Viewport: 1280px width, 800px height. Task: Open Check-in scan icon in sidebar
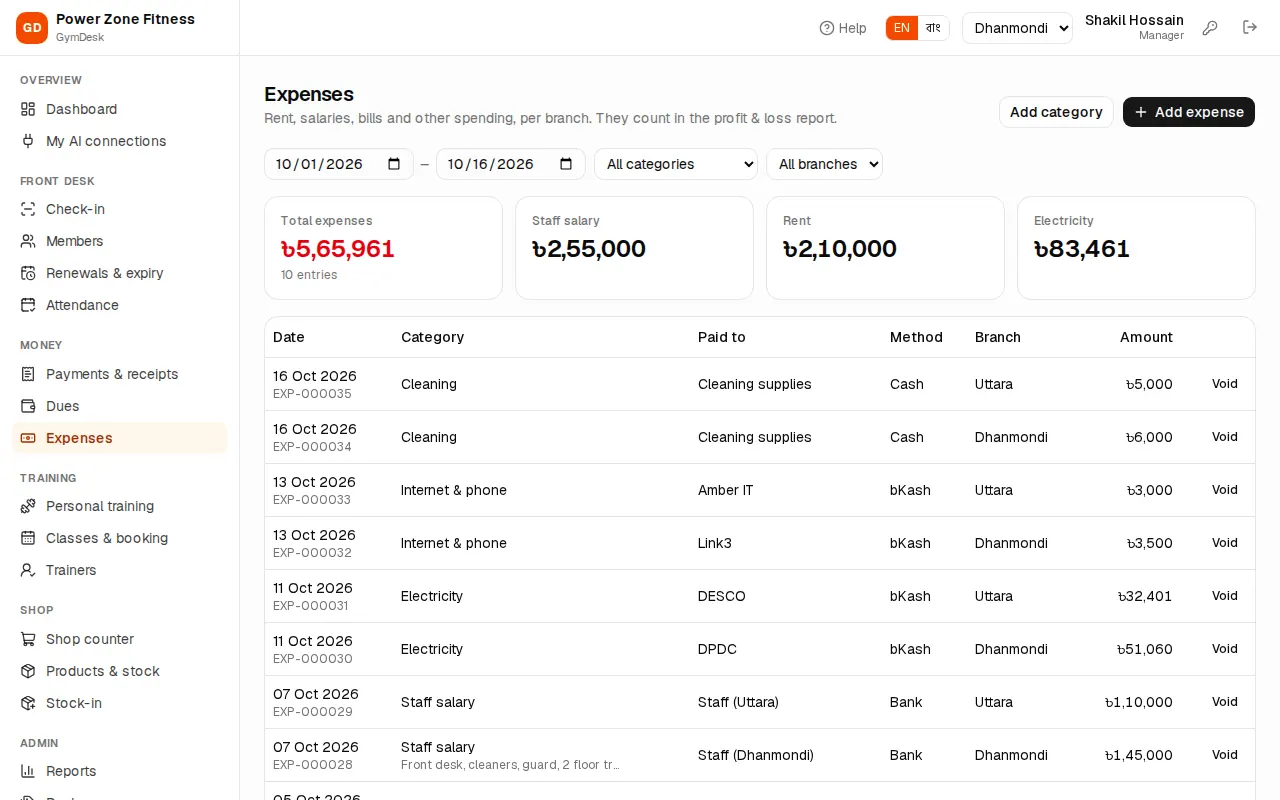(x=28, y=209)
